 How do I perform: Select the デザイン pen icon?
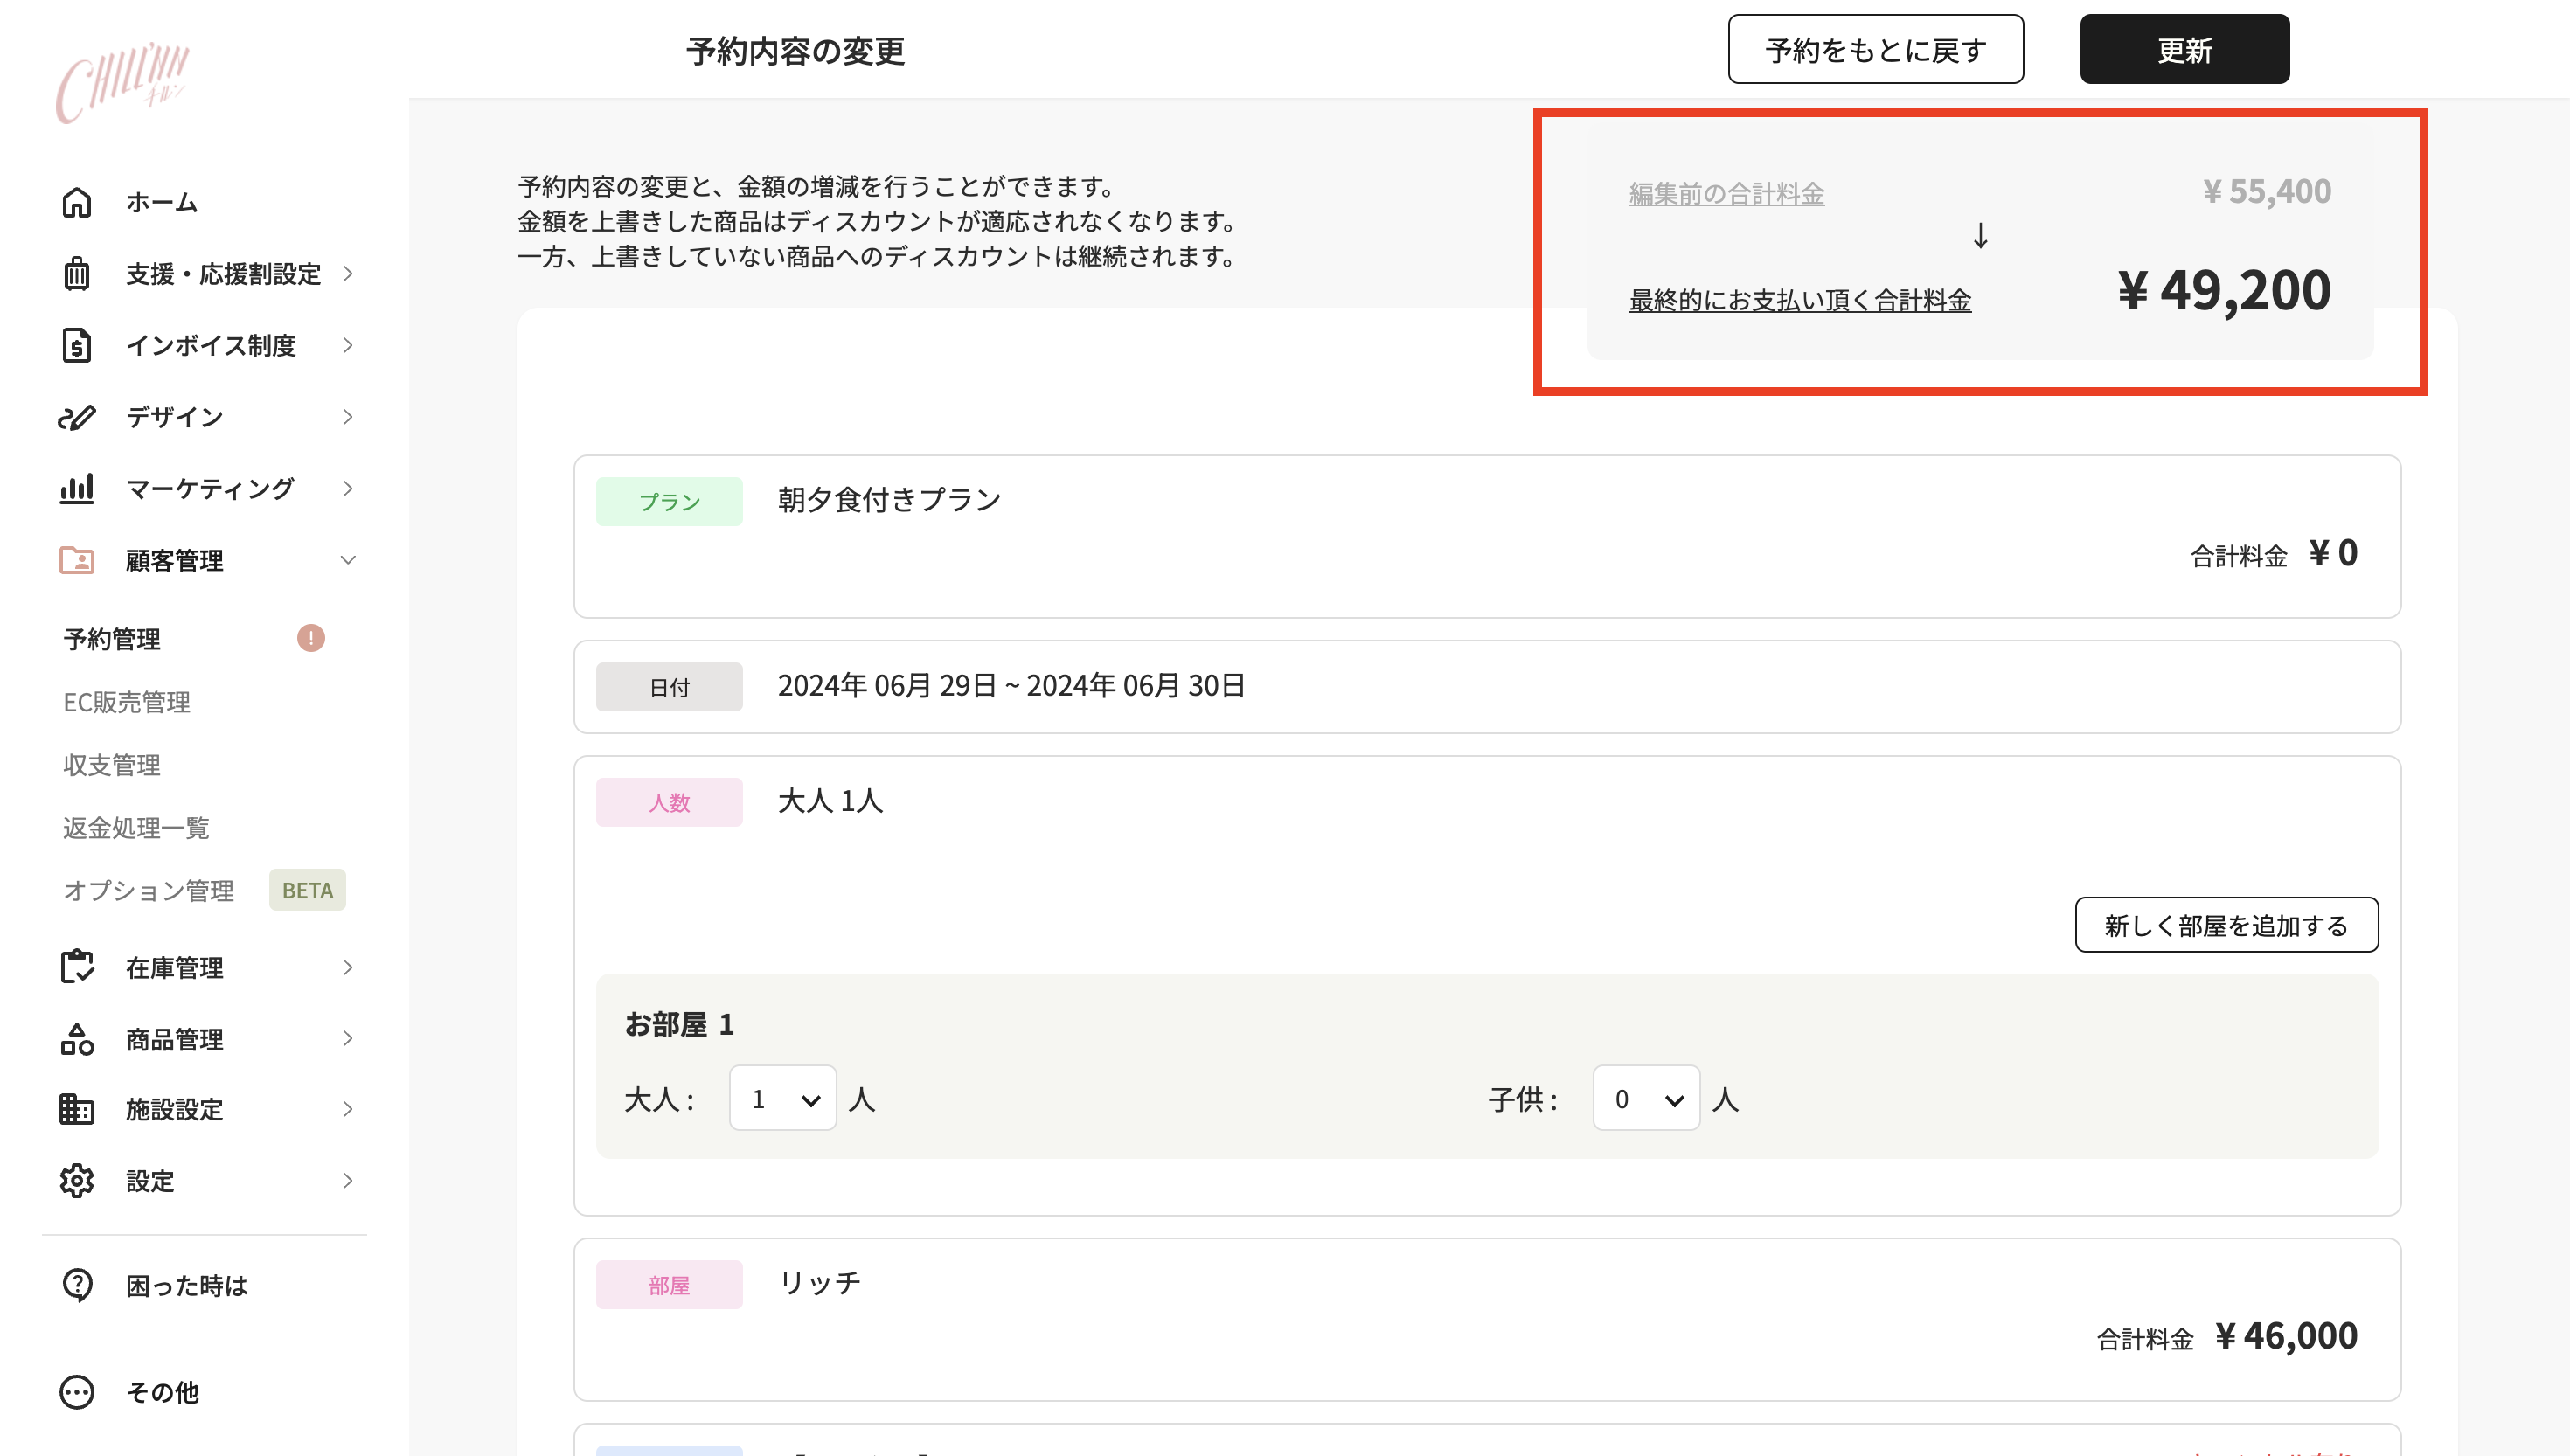[x=77, y=417]
